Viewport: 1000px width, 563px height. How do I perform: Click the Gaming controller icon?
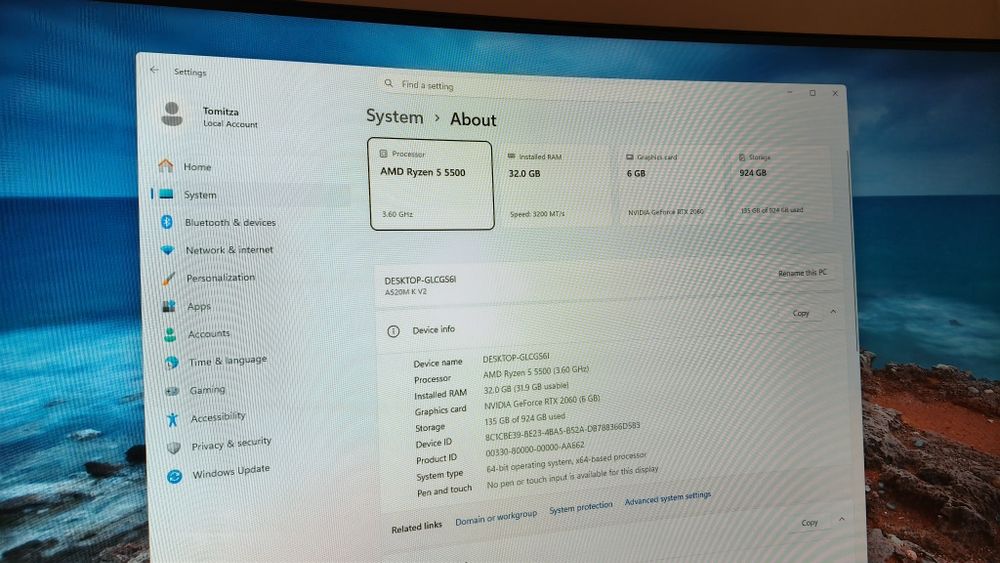tap(172, 391)
